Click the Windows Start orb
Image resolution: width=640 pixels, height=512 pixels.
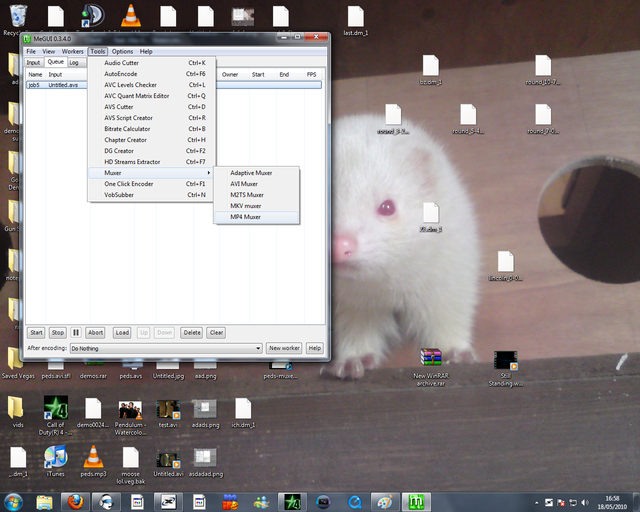tap(13, 502)
